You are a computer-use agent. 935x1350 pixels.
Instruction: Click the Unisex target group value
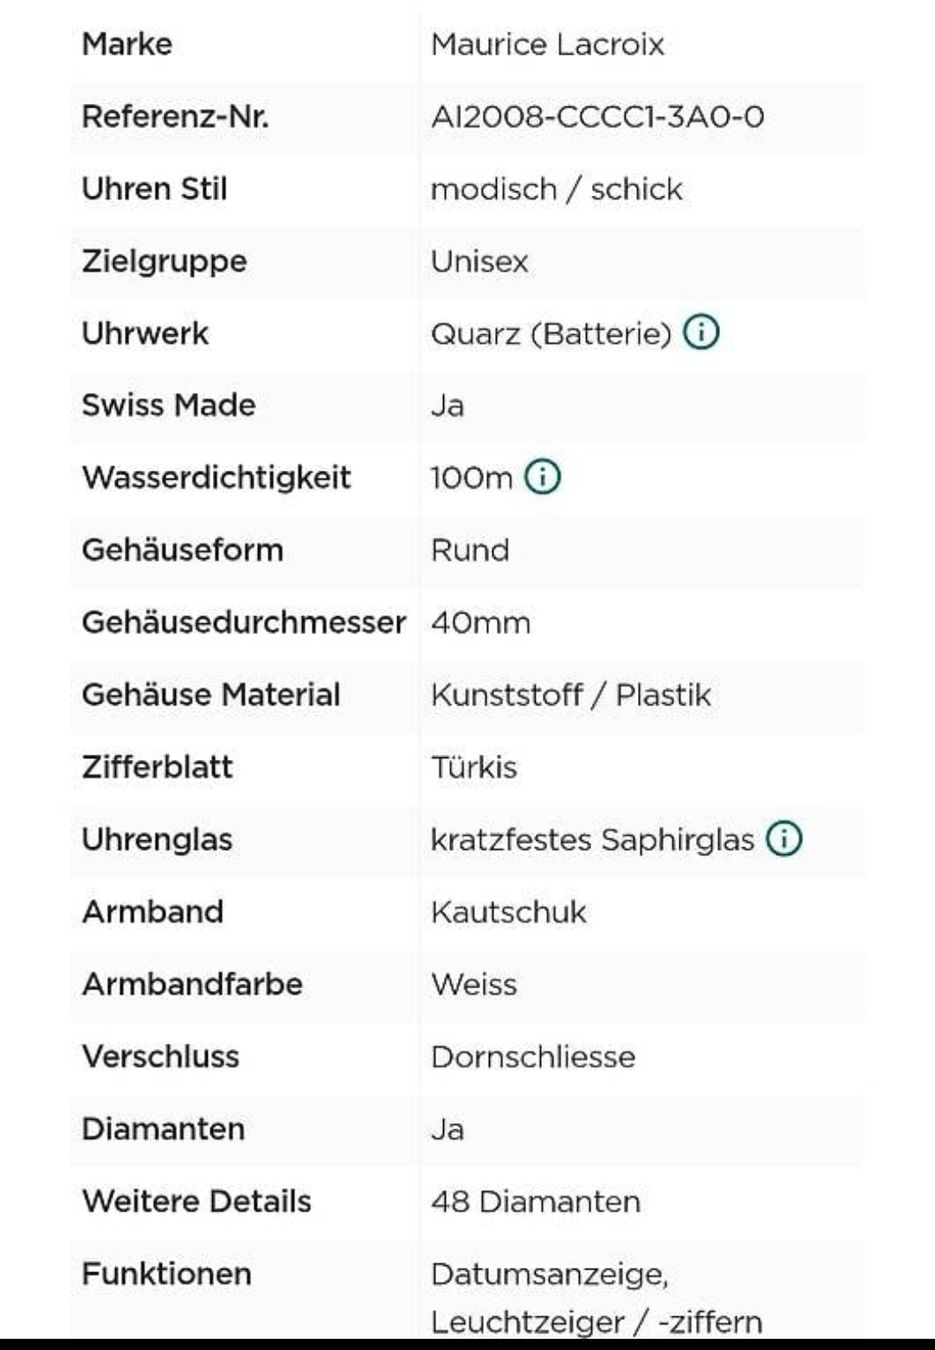point(479,262)
